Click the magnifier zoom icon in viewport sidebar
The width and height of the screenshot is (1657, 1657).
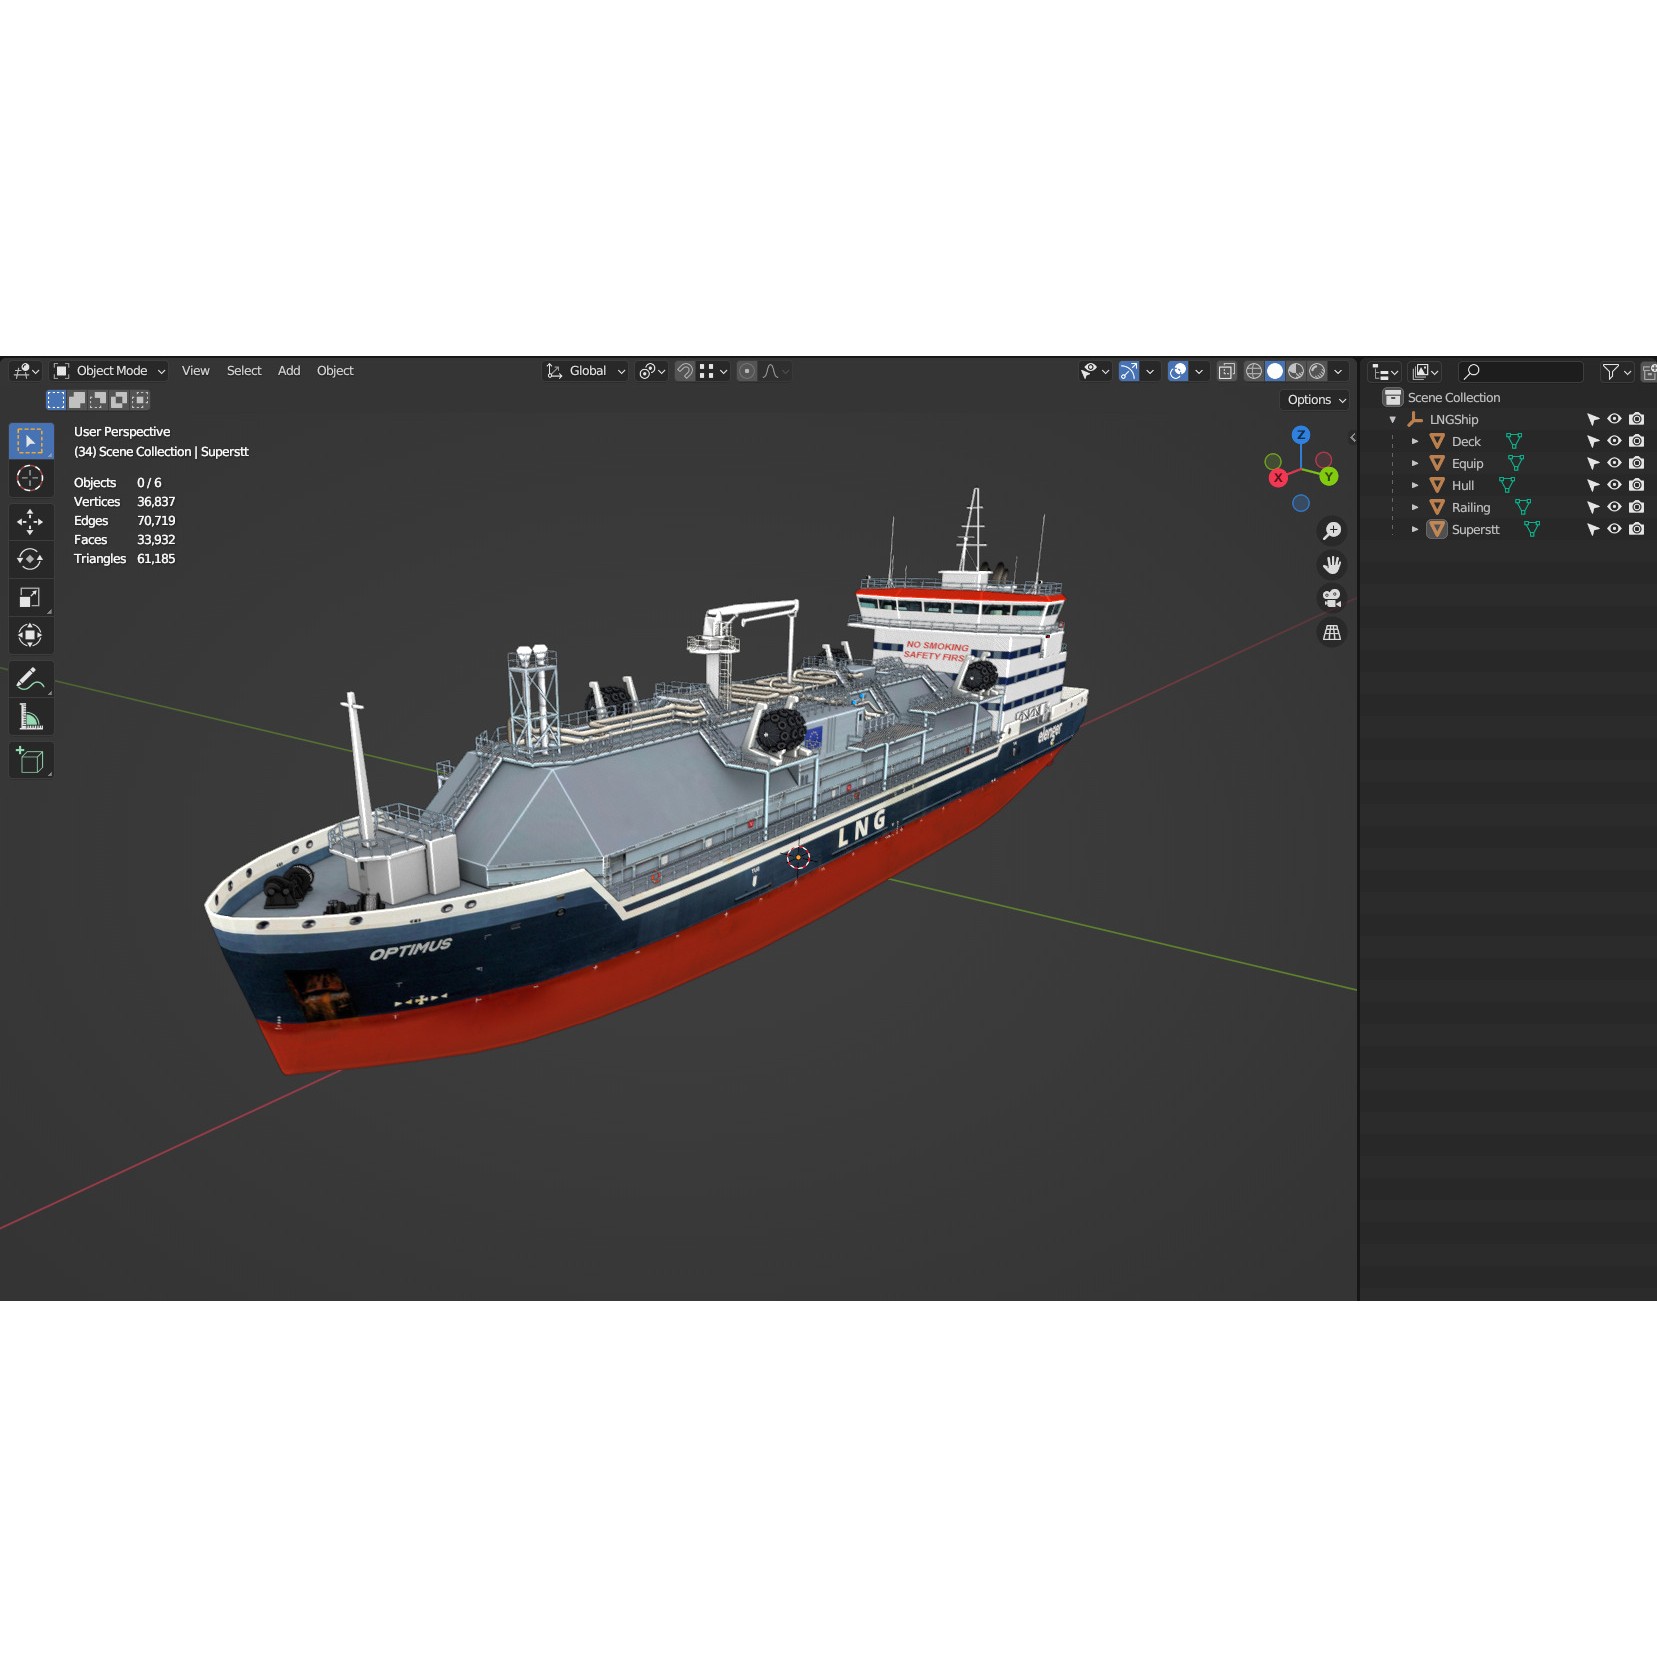click(1331, 530)
